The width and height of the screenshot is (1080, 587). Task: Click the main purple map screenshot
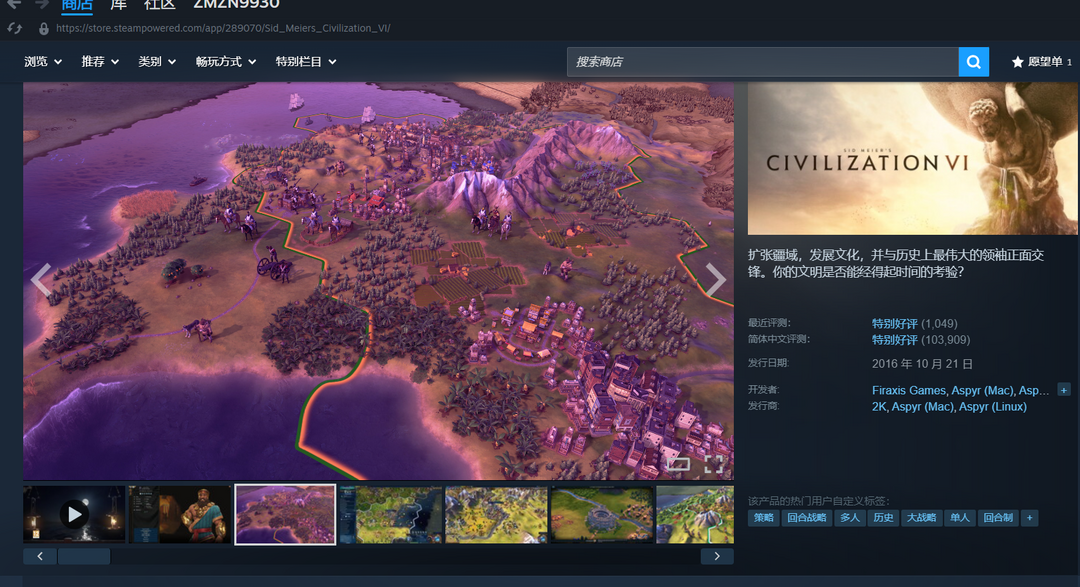coord(378,280)
